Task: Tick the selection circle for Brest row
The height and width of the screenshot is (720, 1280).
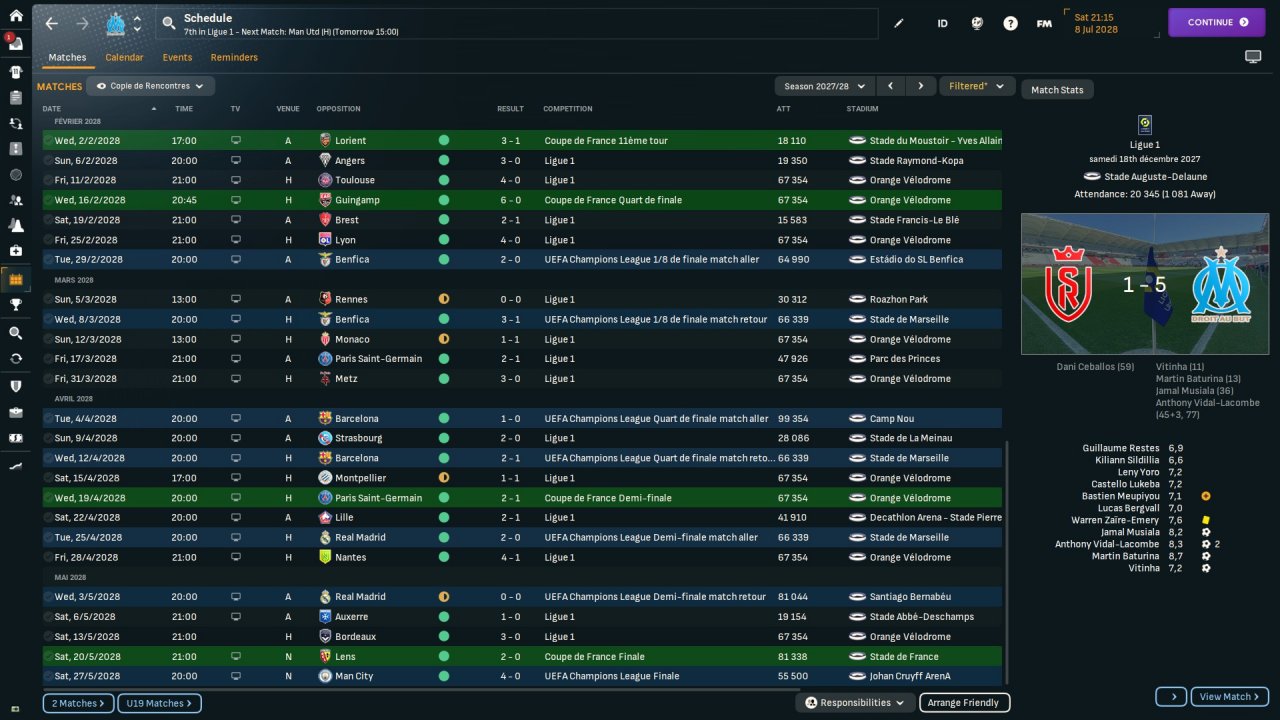Action: pos(48,220)
